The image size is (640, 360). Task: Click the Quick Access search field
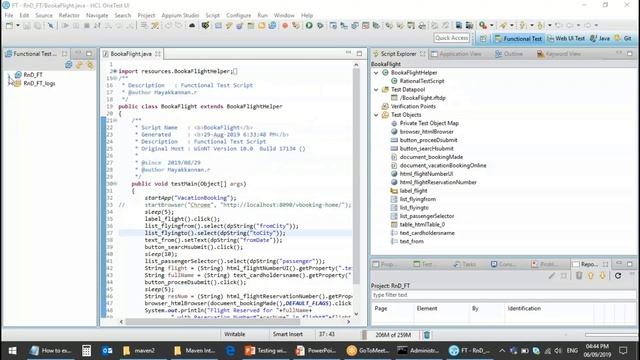[451, 38]
